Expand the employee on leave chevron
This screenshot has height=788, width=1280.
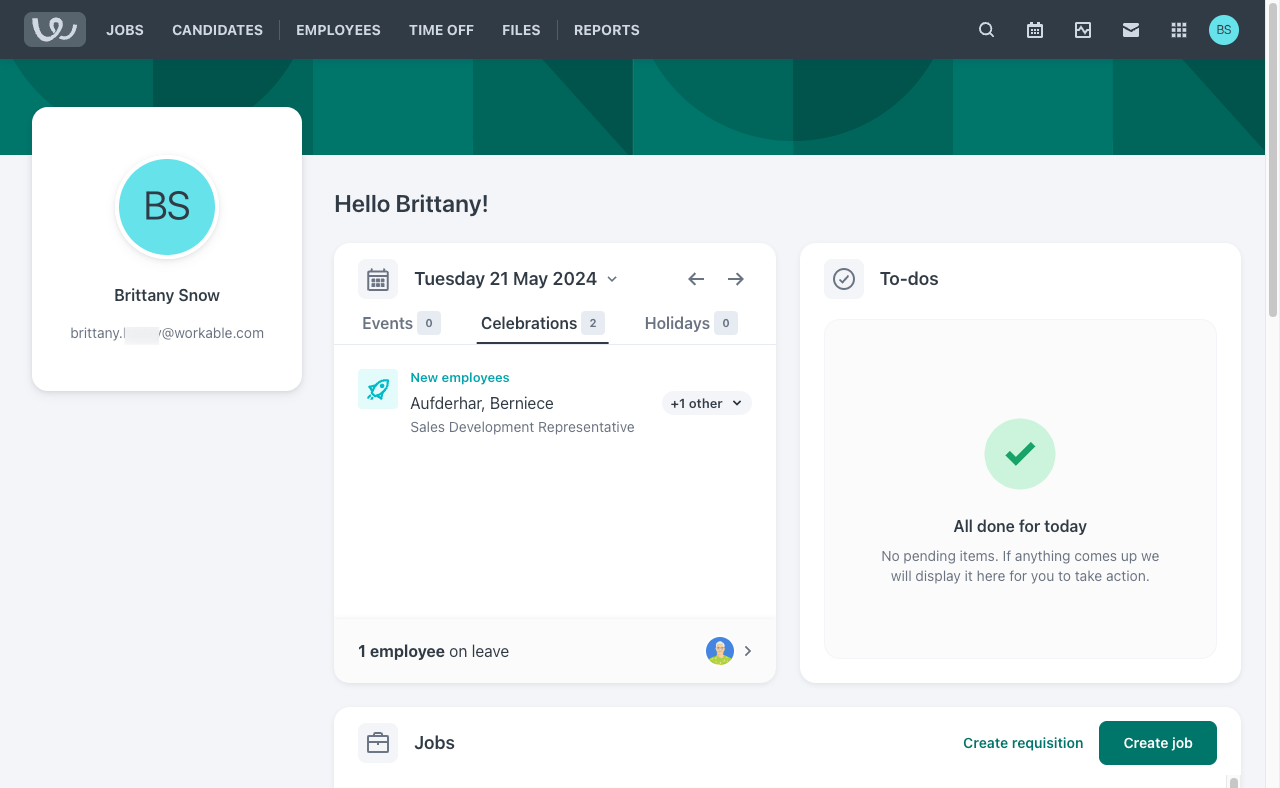pyautogui.click(x=748, y=651)
